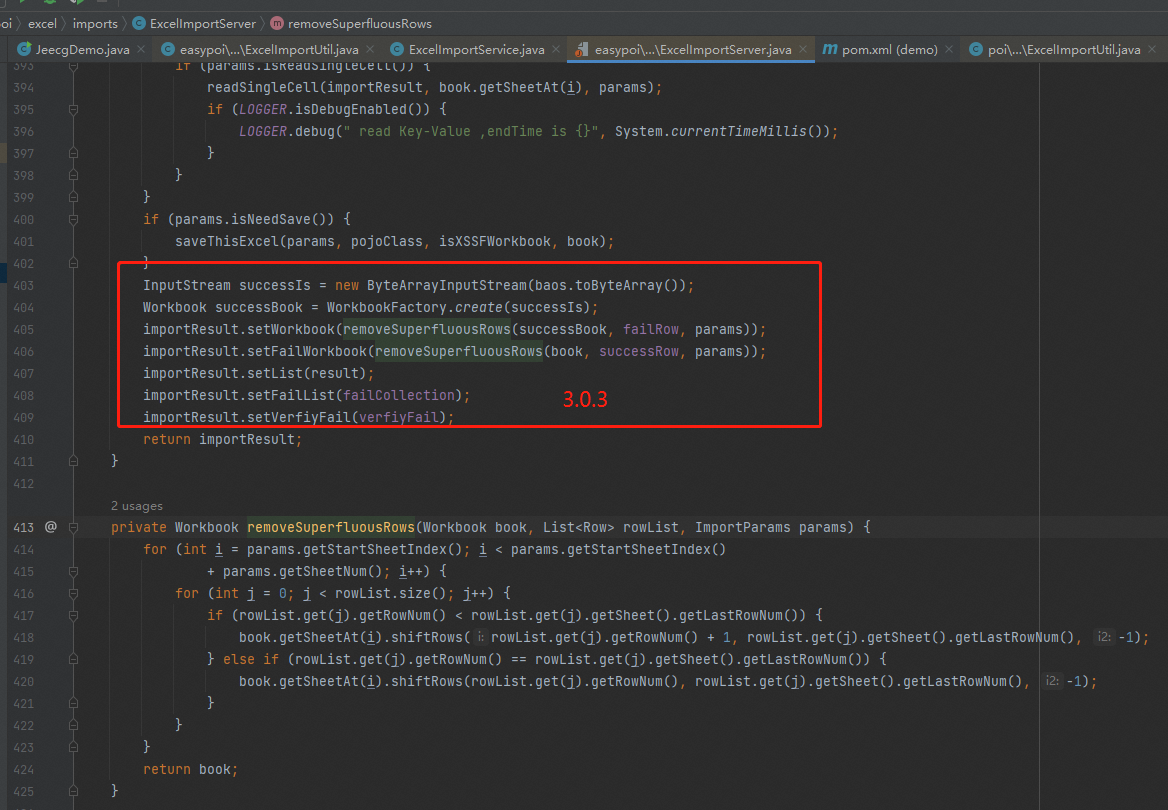Collapse the fold marker at line 397
The width and height of the screenshot is (1168, 810).
click(x=73, y=153)
